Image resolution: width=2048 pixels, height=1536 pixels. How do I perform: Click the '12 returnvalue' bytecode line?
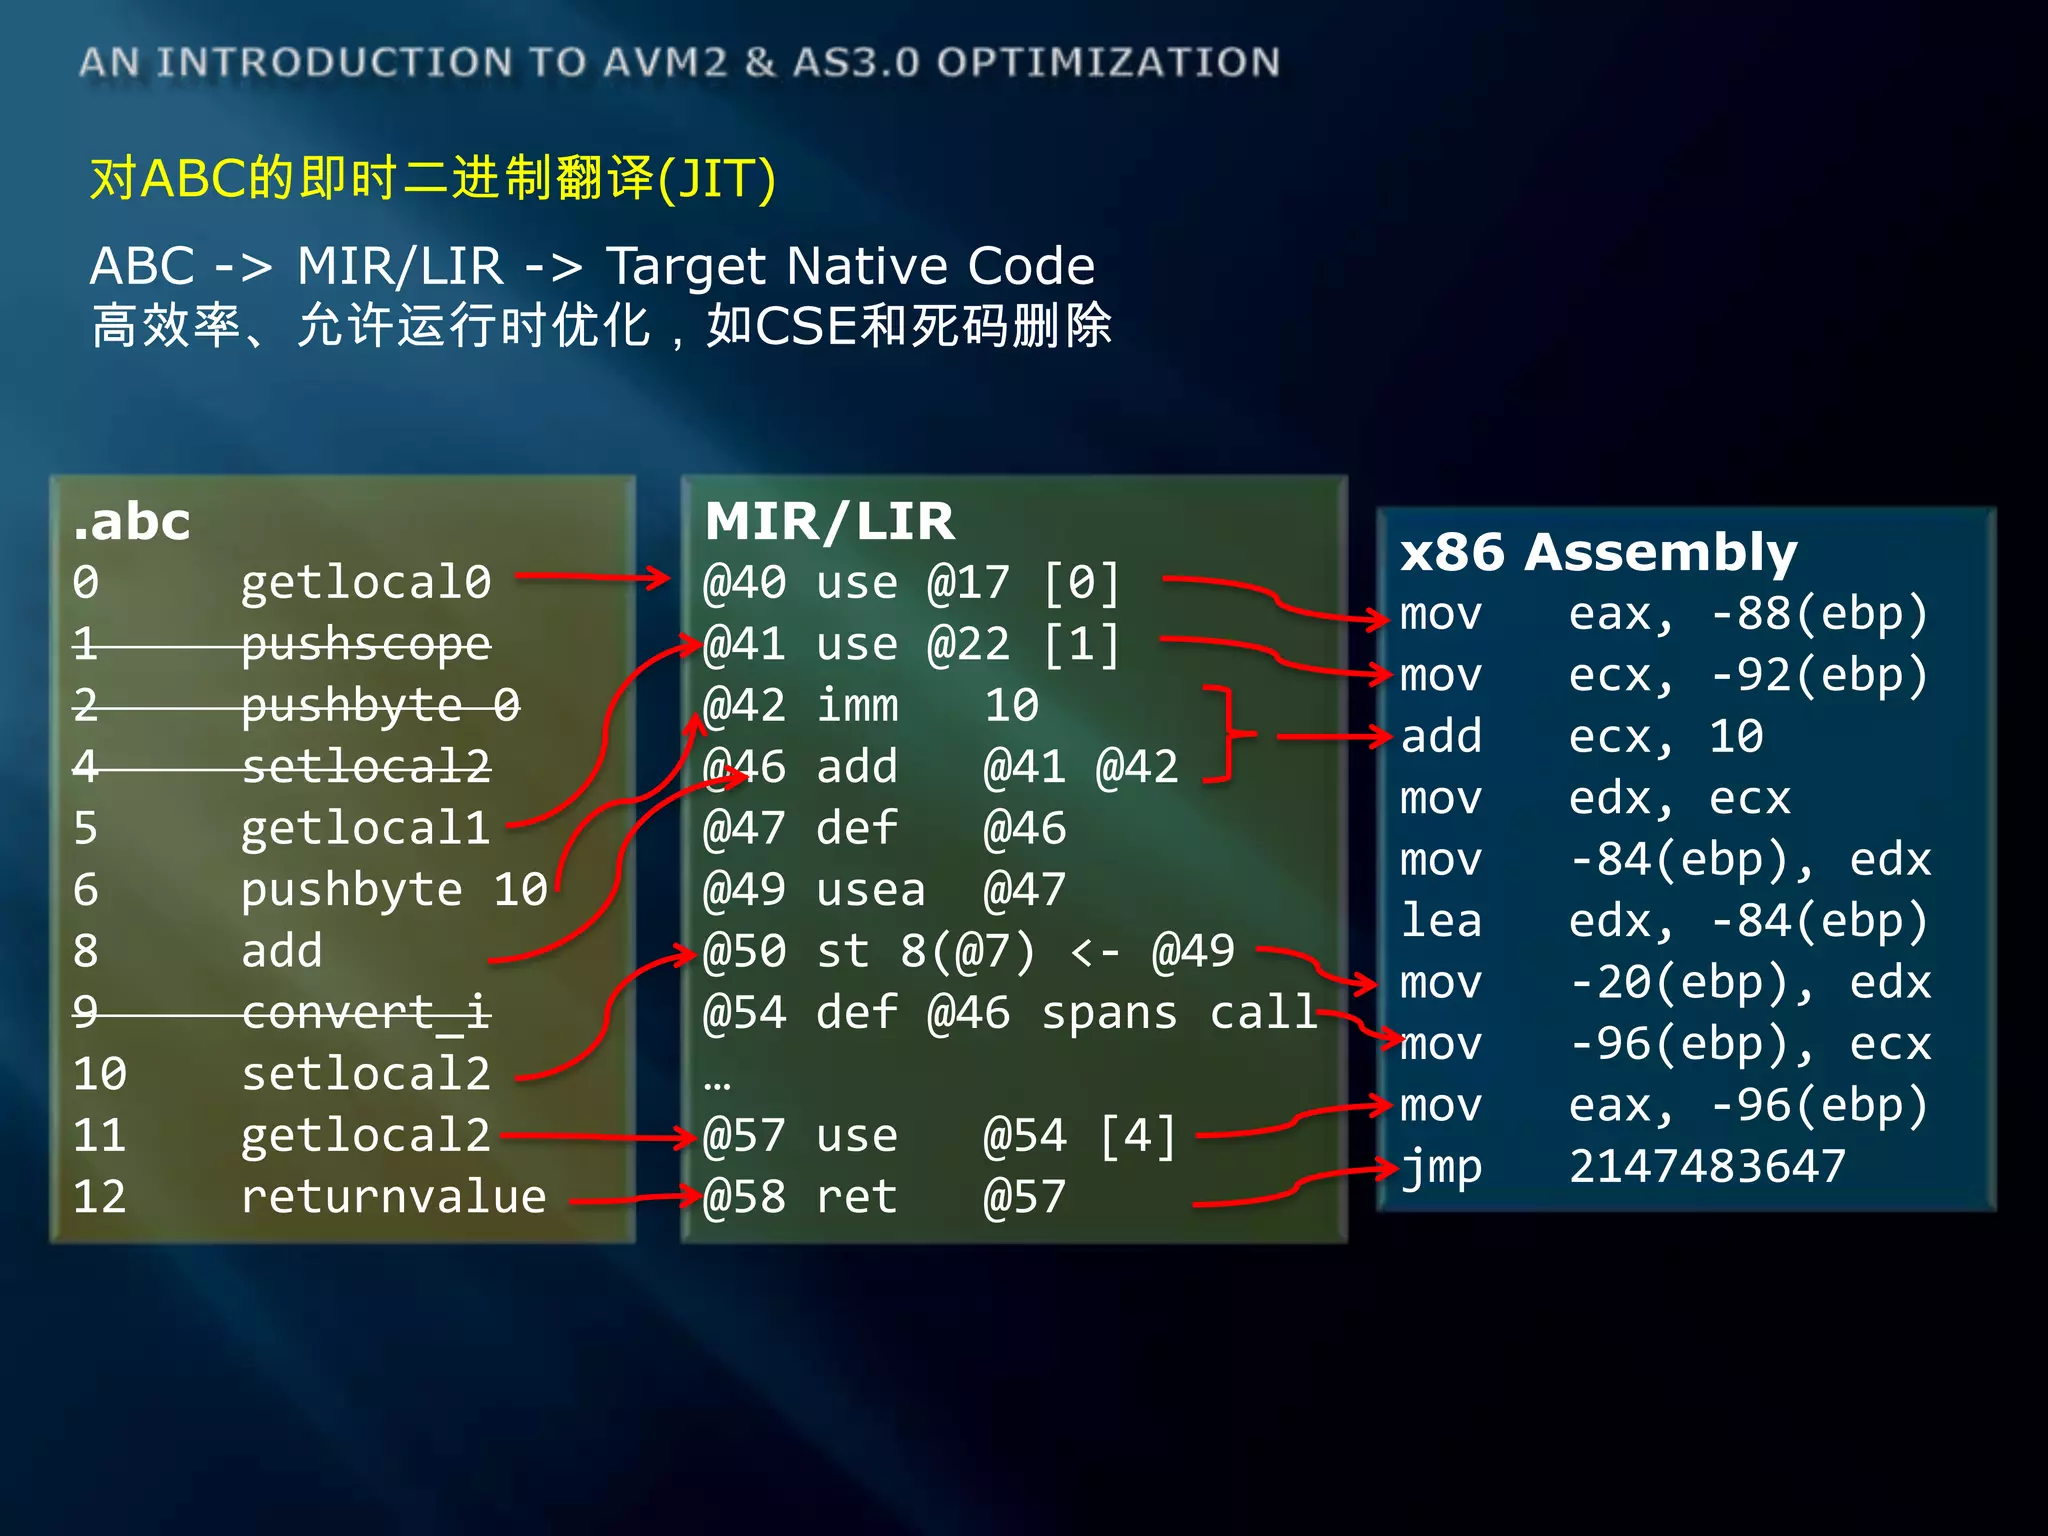pos(310,1197)
